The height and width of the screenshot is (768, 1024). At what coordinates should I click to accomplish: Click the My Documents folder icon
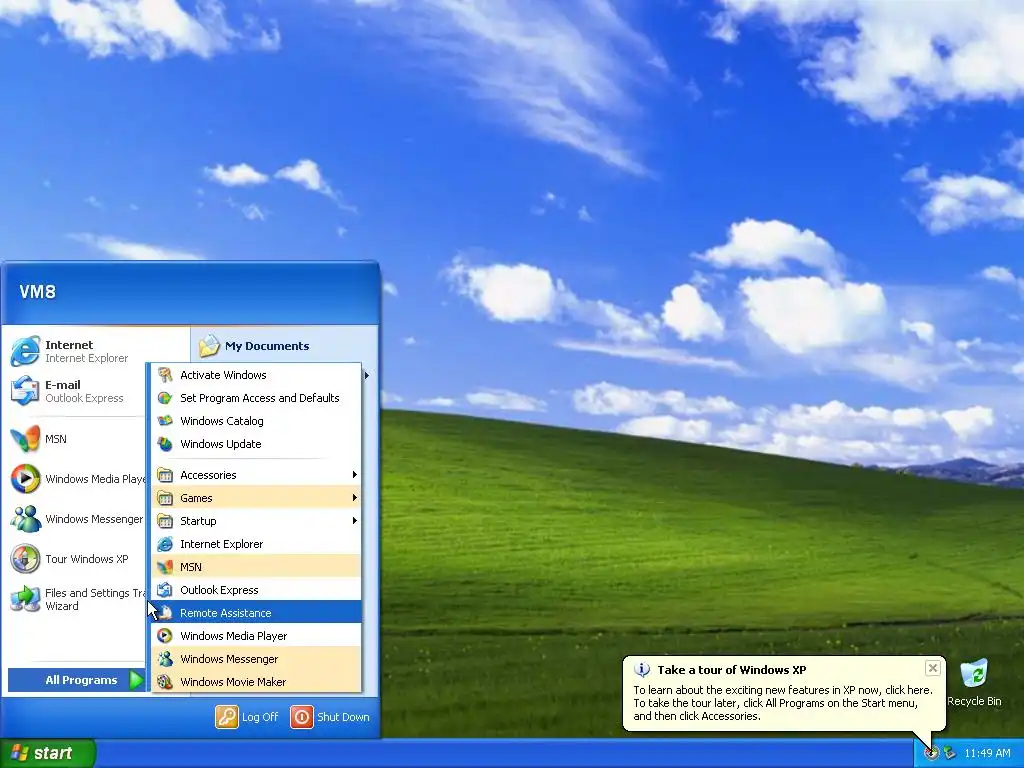(209, 345)
